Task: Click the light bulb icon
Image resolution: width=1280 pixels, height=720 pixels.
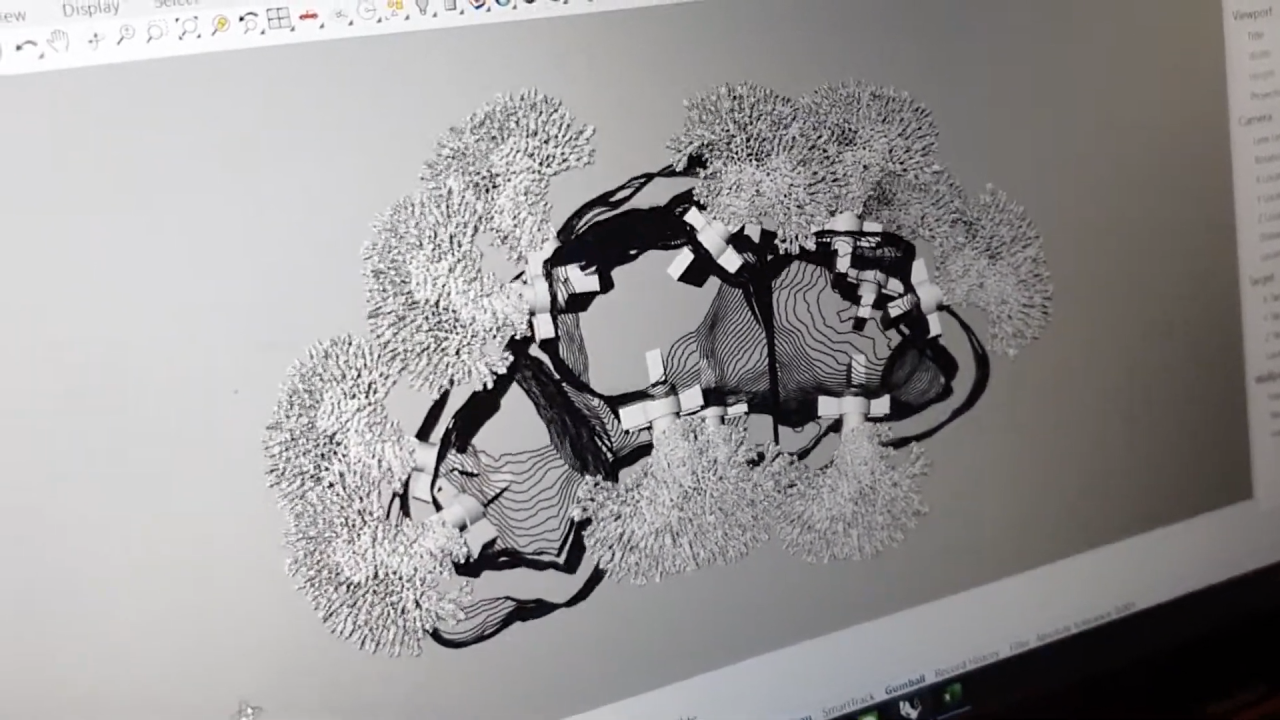Action: tap(422, 6)
